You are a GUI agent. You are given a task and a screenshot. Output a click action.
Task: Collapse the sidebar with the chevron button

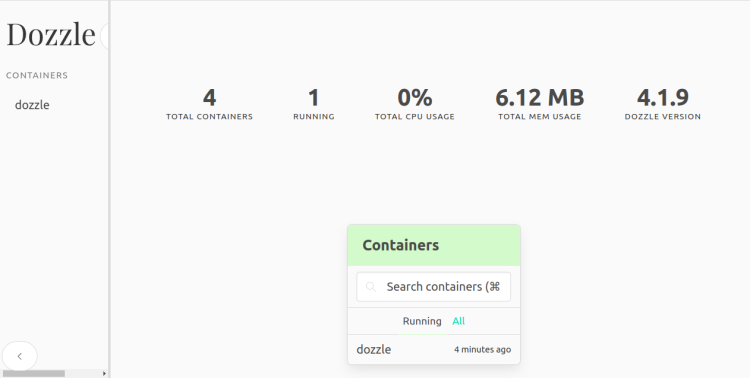point(20,356)
